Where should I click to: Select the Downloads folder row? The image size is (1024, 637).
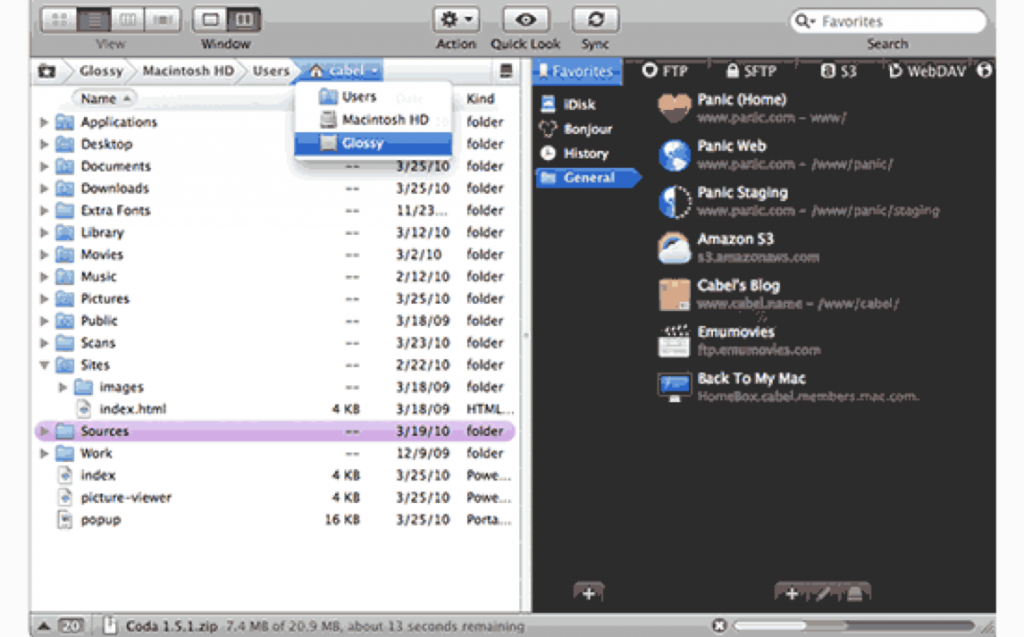pyautogui.click(x=274, y=188)
